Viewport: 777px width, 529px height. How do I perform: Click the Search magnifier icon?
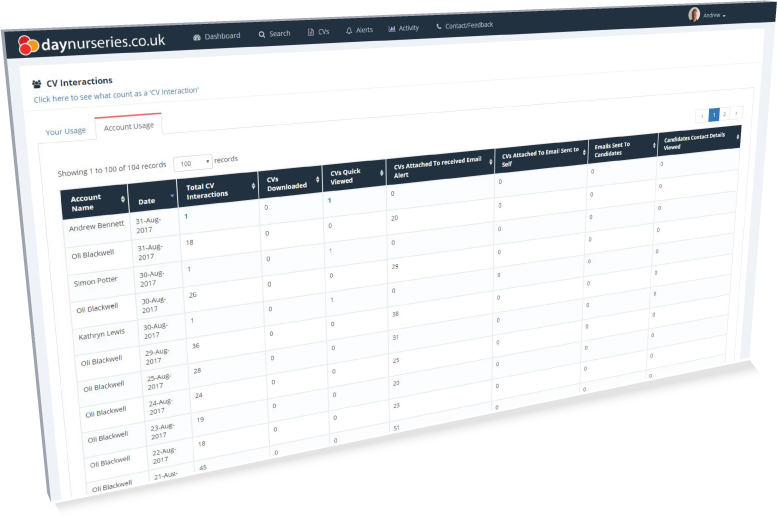(x=262, y=34)
